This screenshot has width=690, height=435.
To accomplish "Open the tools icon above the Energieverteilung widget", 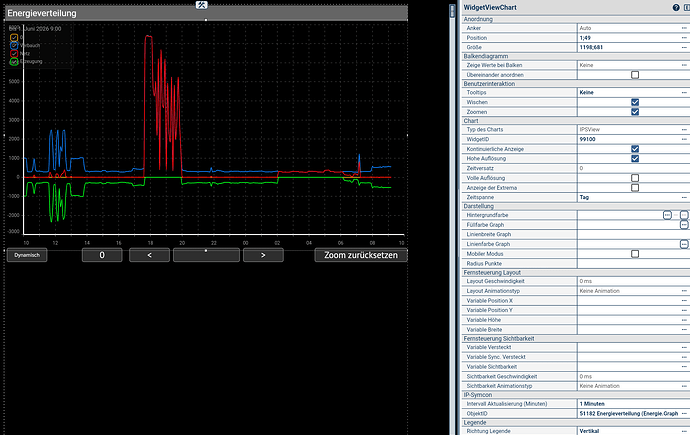I will point(202,5).
